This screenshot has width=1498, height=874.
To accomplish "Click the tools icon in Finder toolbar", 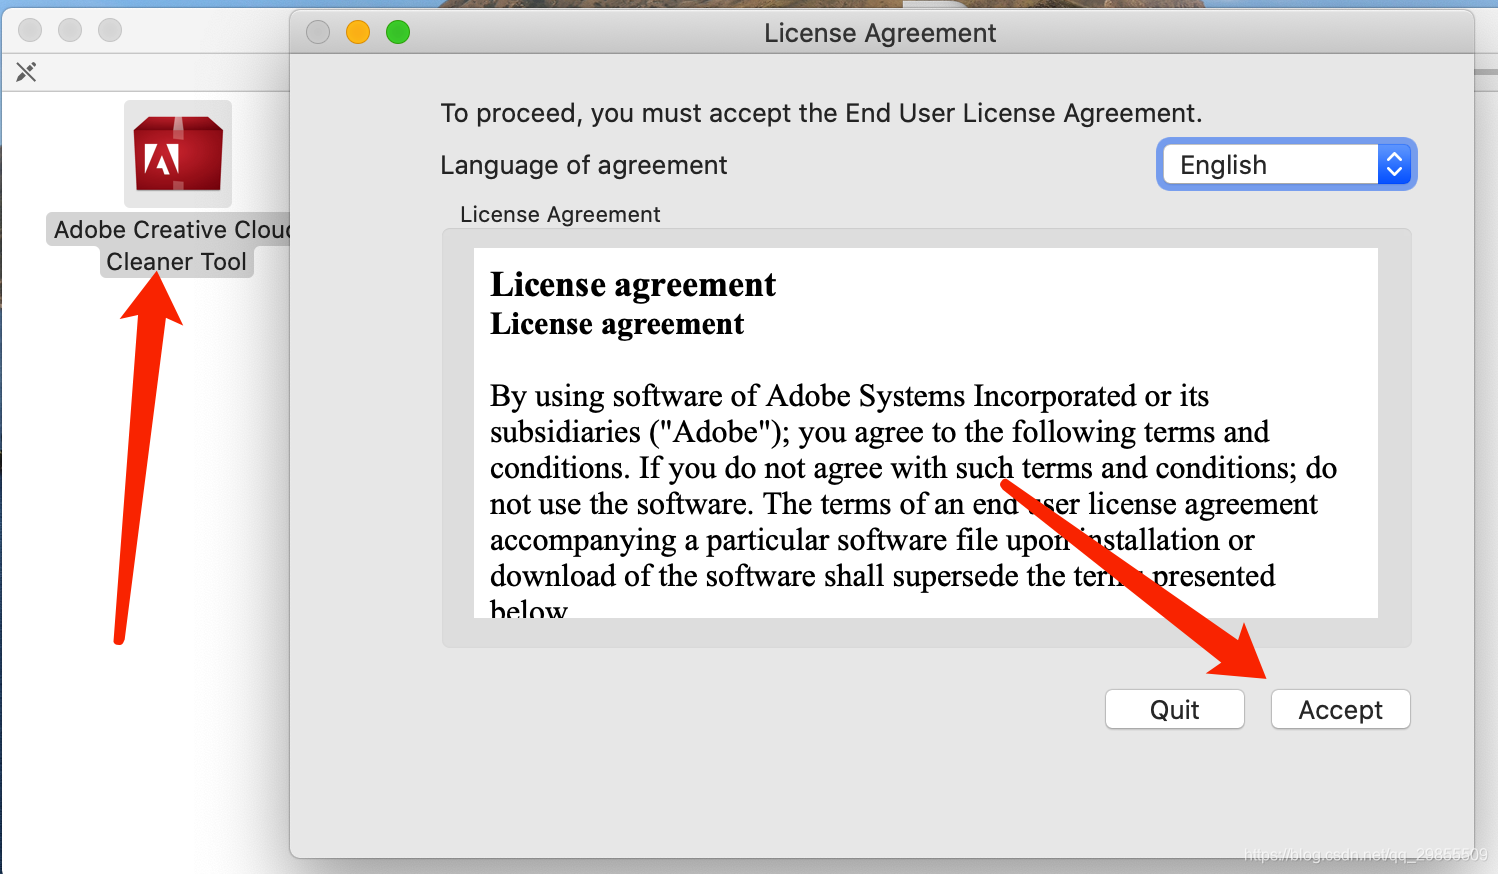I will (26, 72).
